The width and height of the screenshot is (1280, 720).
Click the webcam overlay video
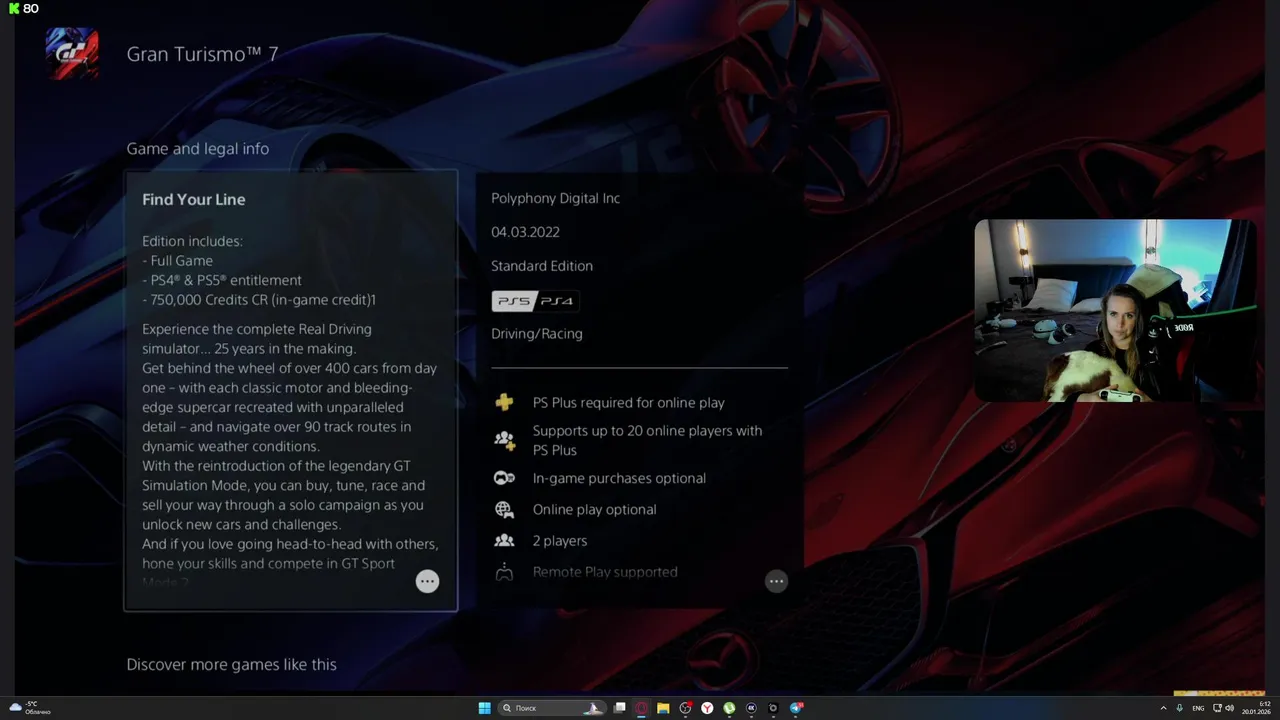coord(1115,310)
